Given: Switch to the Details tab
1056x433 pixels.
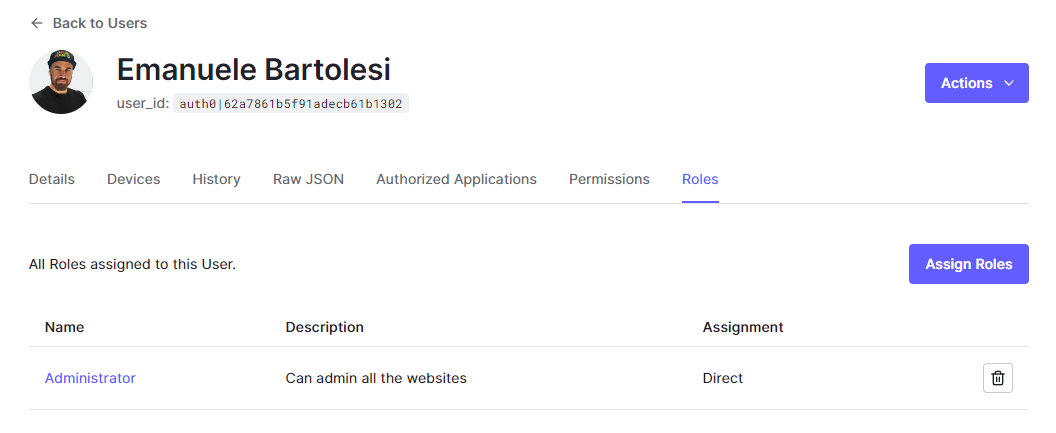Looking at the screenshot, I should [x=52, y=179].
